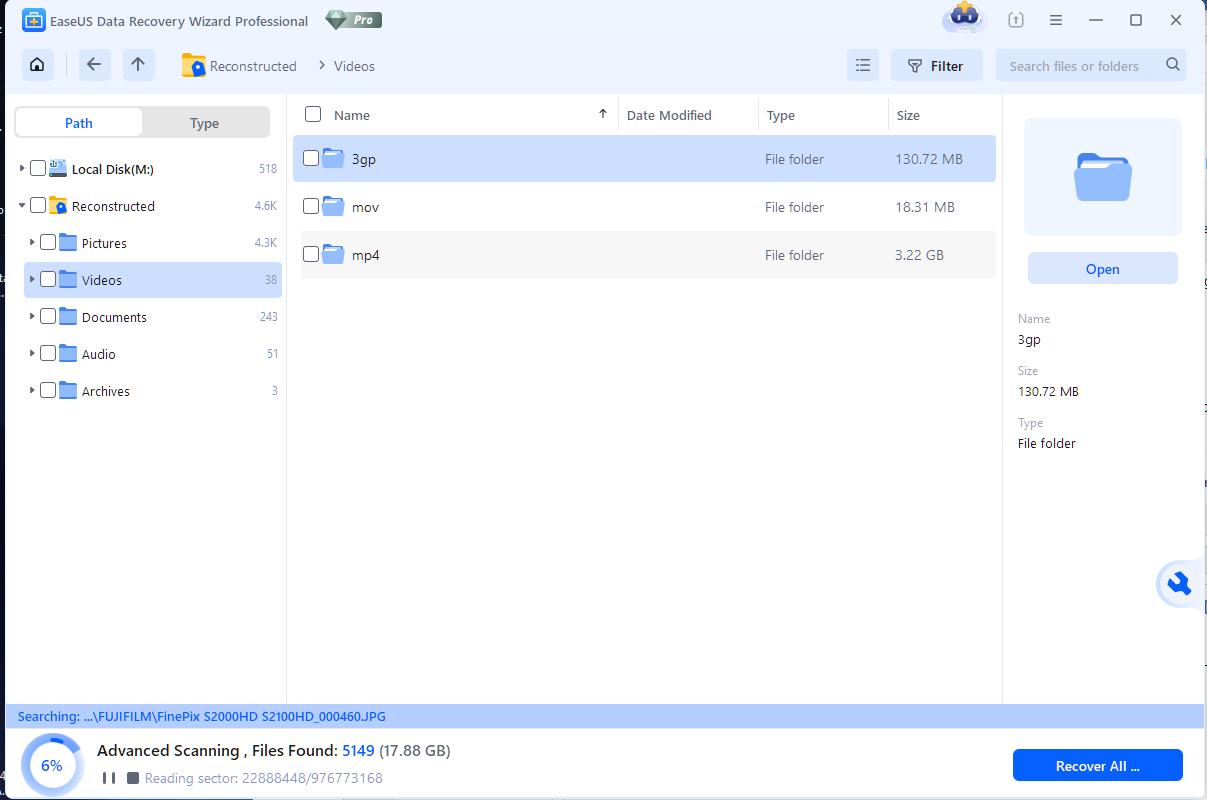1207x800 pixels.
Task: Click the Archives folder icon in tree
Action: [x=68, y=391]
